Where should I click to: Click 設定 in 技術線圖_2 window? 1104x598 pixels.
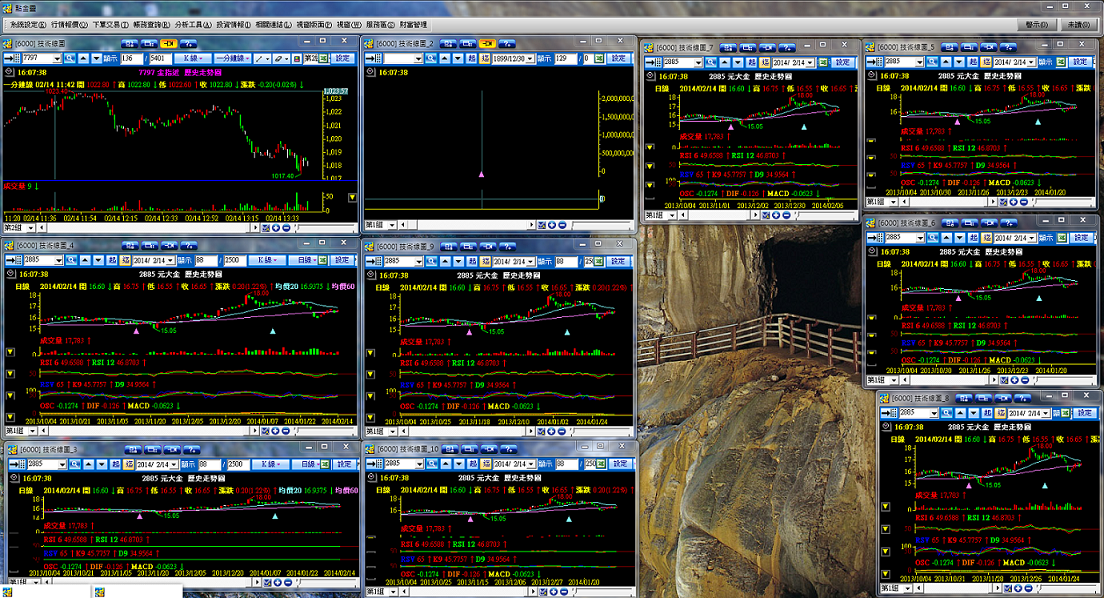pyautogui.click(x=617, y=58)
